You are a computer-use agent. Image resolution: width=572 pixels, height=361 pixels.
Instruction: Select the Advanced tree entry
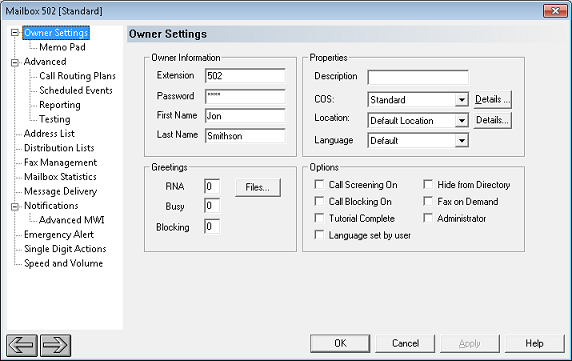(x=45, y=62)
